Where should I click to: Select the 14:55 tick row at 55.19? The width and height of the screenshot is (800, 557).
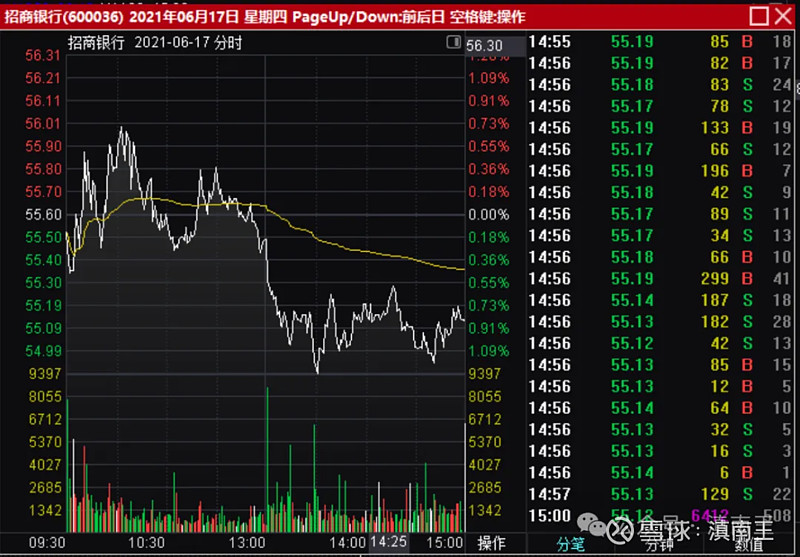(x=660, y=41)
